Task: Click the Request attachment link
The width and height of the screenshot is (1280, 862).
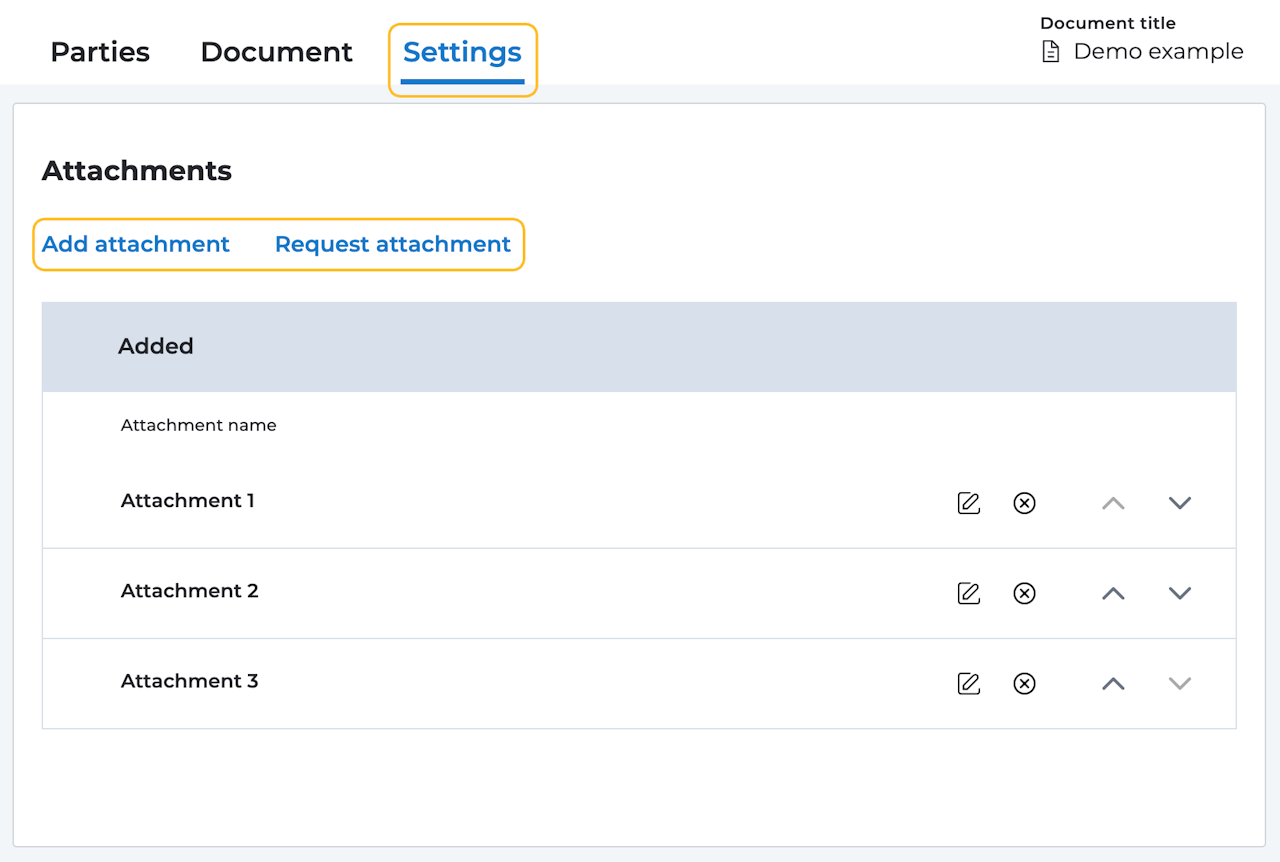Action: [x=393, y=244]
